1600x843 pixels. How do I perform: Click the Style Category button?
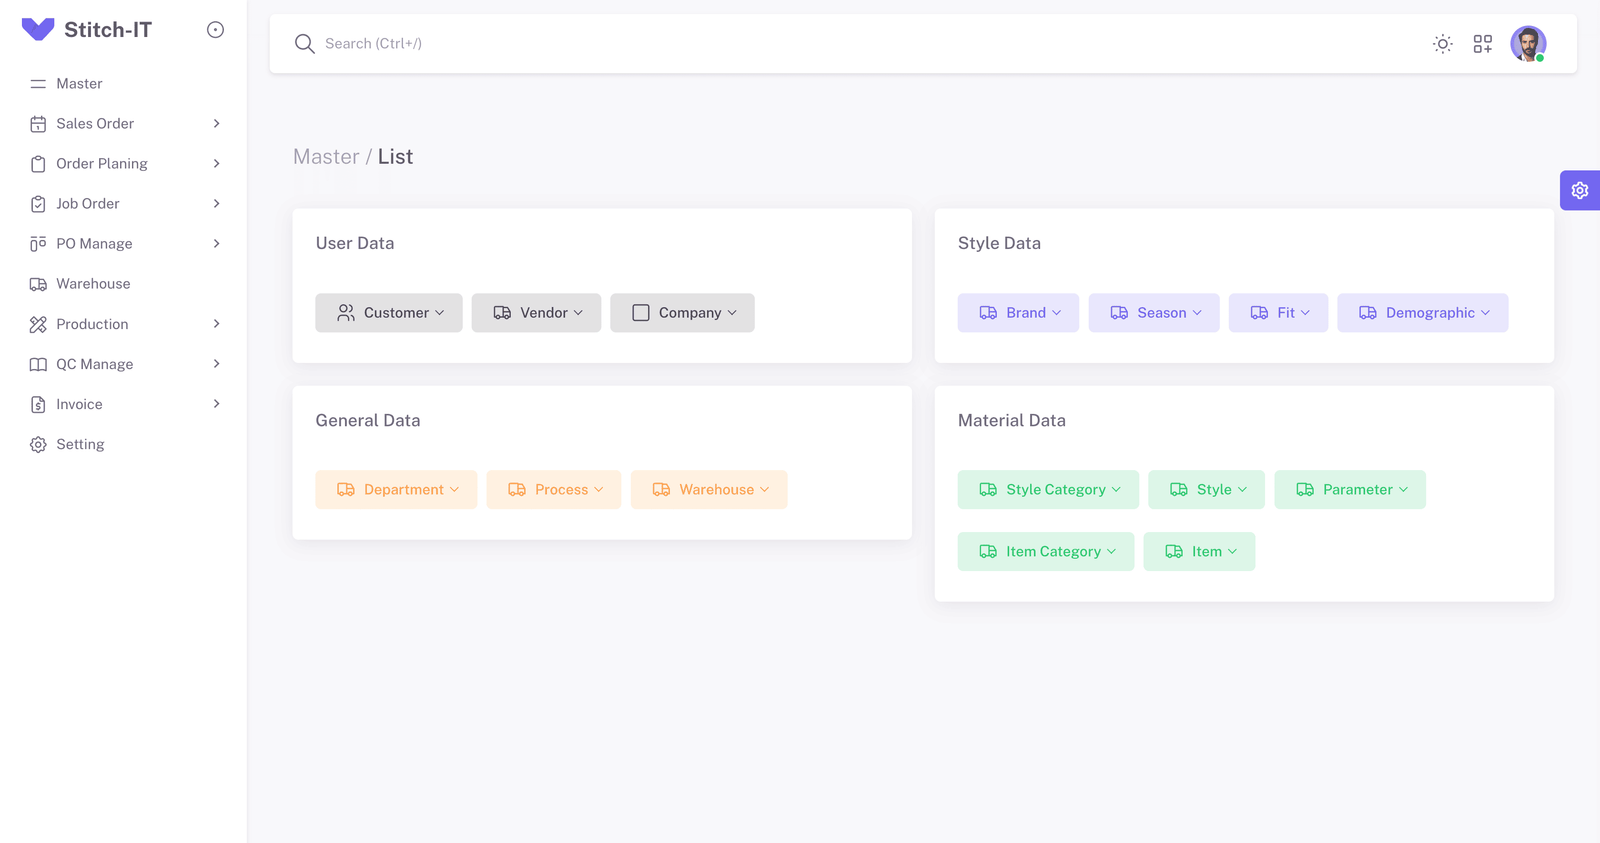1047,490
